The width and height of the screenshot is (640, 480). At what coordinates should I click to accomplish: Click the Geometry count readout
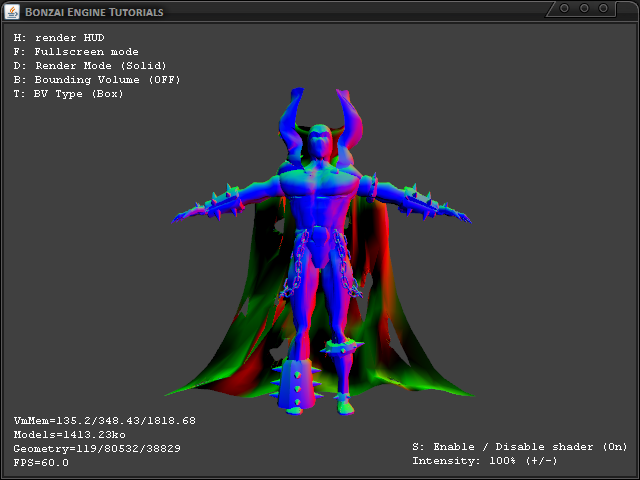click(97, 449)
